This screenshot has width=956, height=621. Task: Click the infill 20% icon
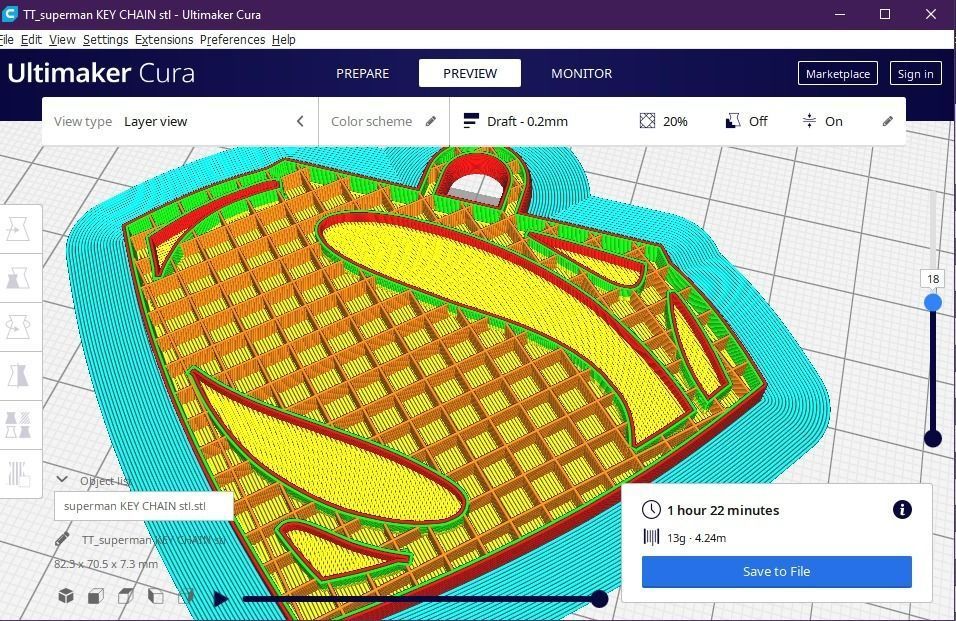647,121
